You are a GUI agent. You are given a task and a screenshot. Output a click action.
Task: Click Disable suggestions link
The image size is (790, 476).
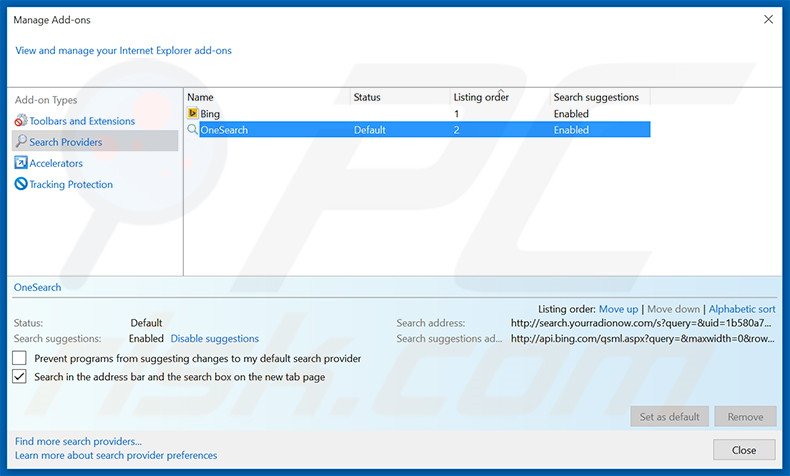(215, 338)
